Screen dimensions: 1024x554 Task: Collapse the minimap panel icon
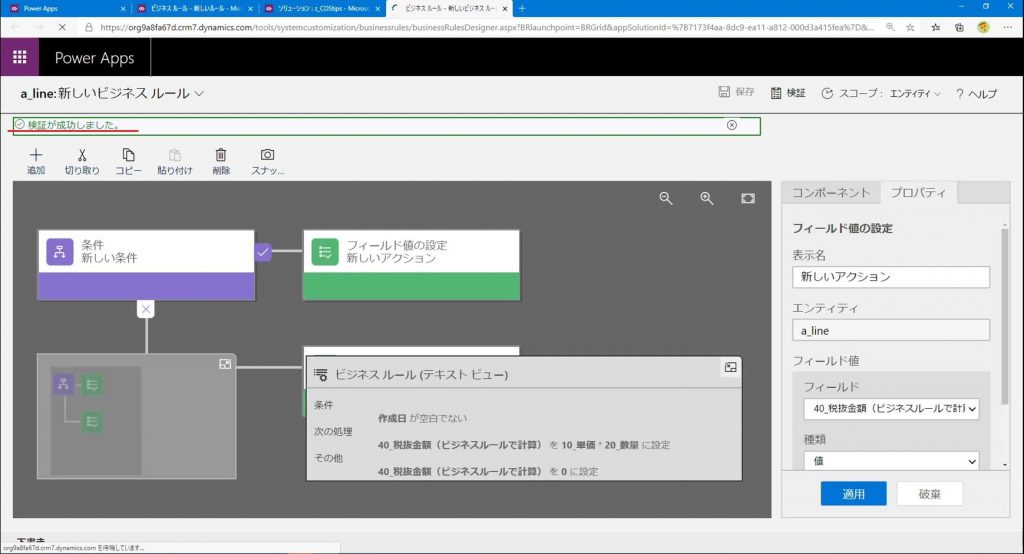(x=225, y=364)
